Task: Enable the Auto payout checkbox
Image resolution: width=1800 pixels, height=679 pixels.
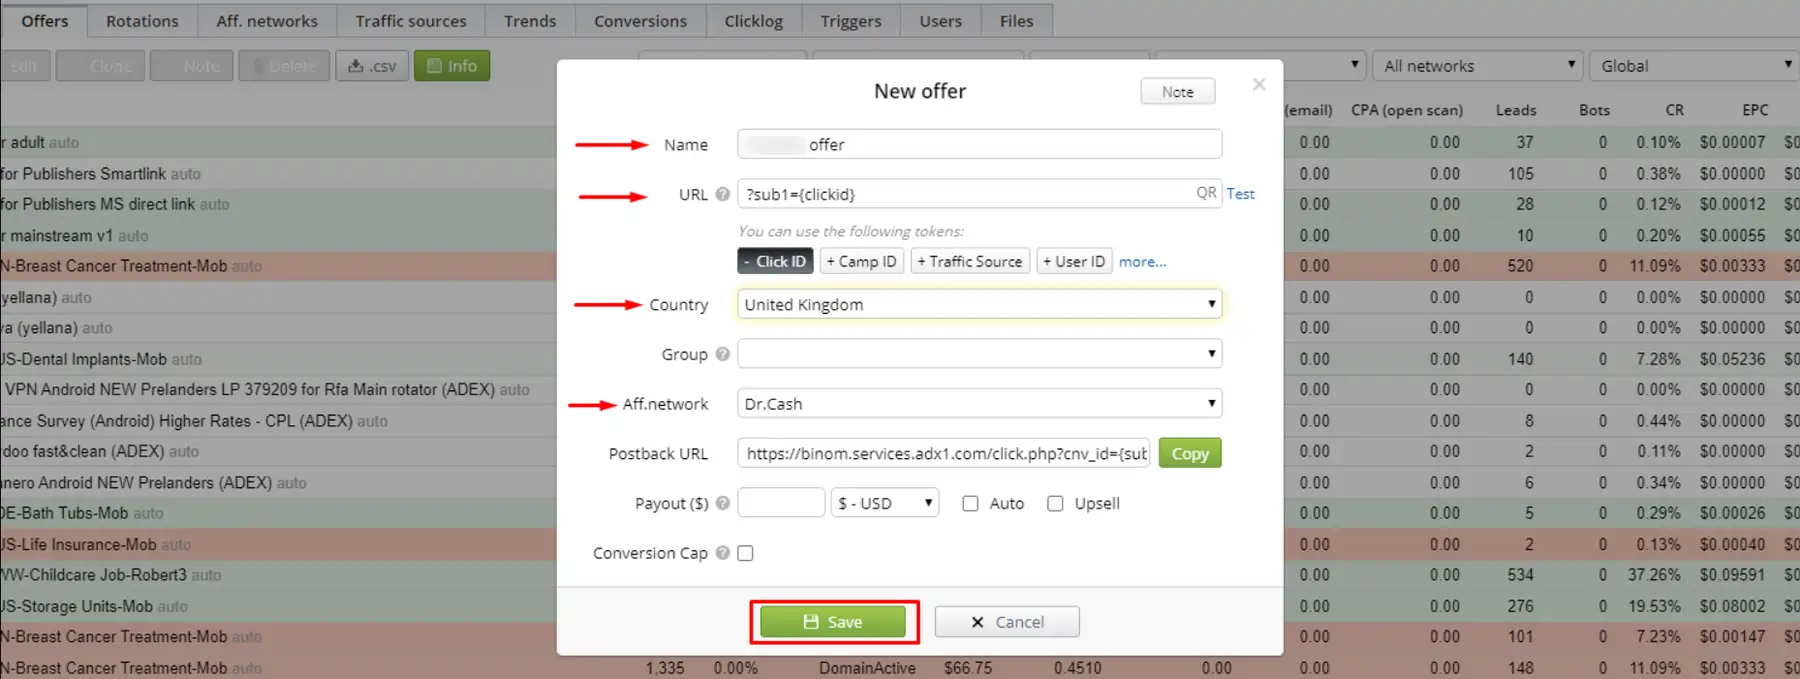Action: click(x=970, y=503)
